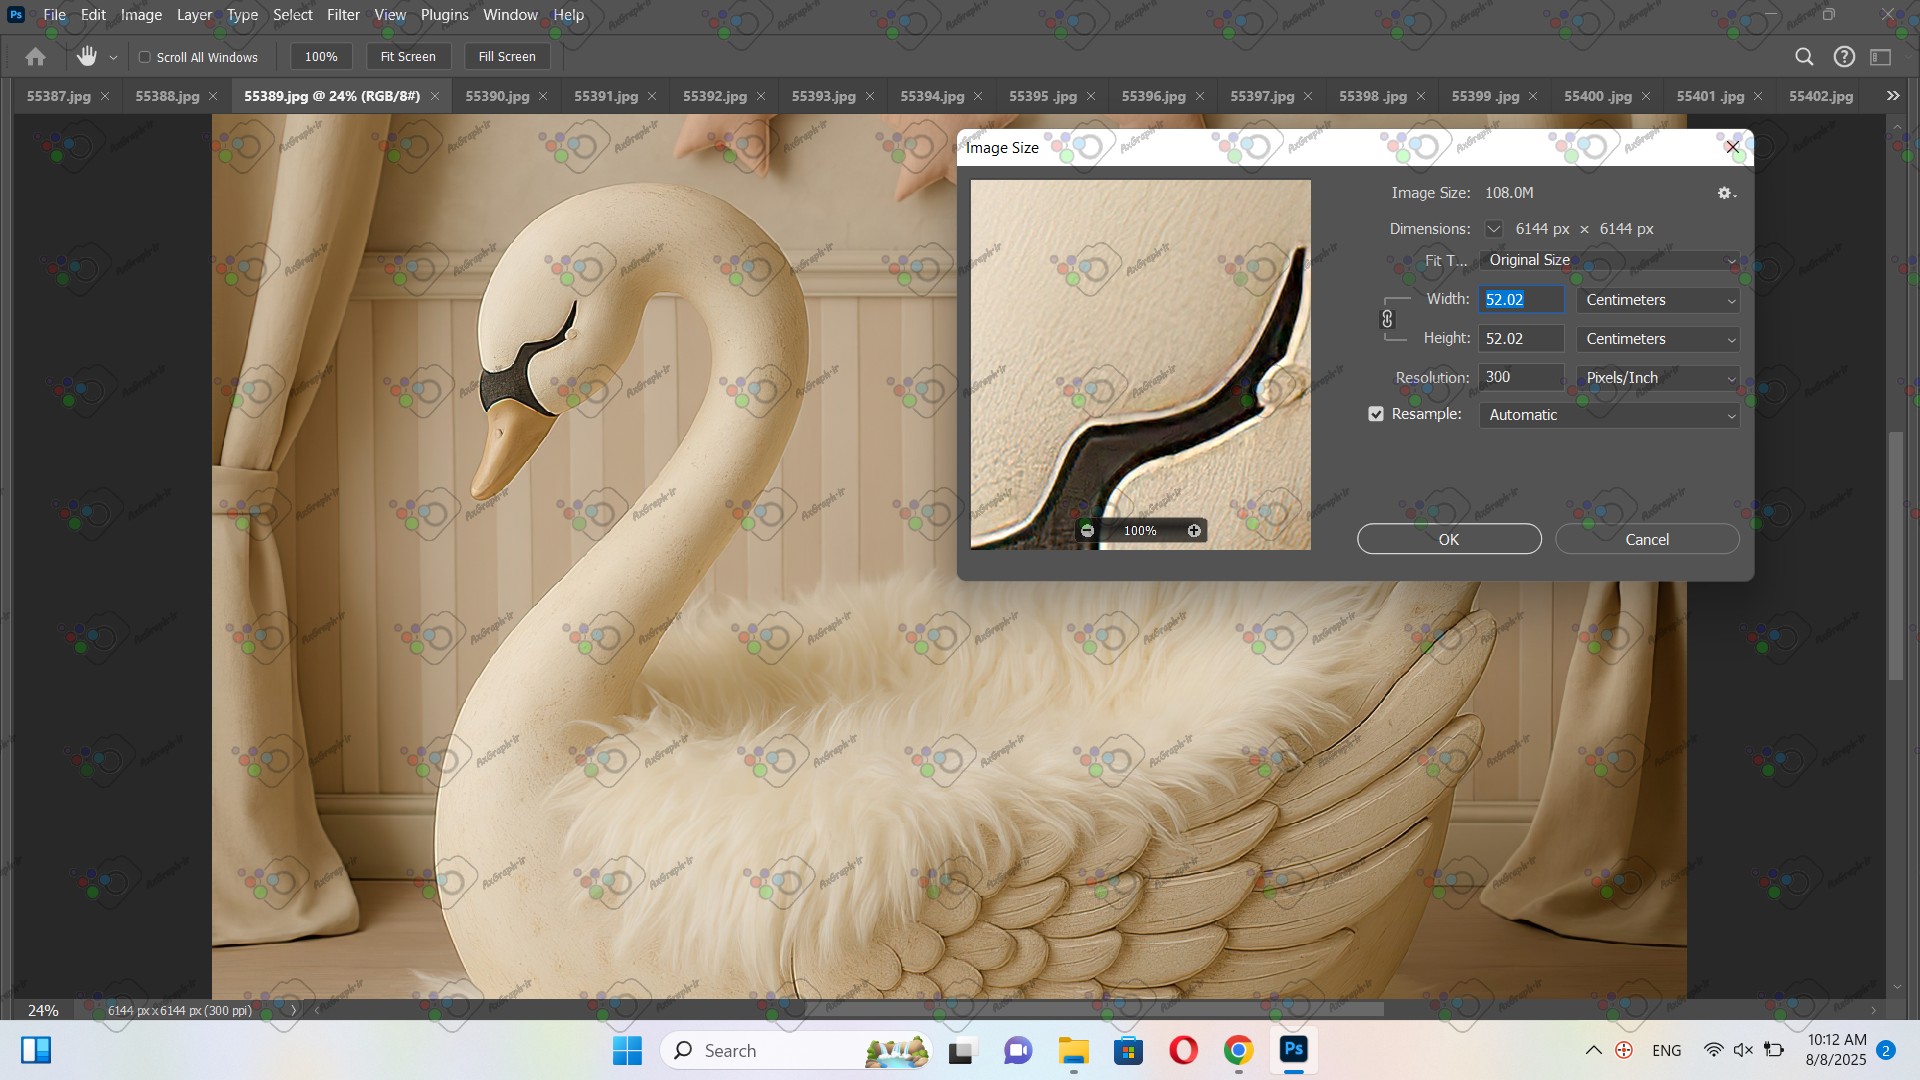Click the workspace switcher icon
The height and width of the screenshot is (1080, 1920).
(1881, 57)
